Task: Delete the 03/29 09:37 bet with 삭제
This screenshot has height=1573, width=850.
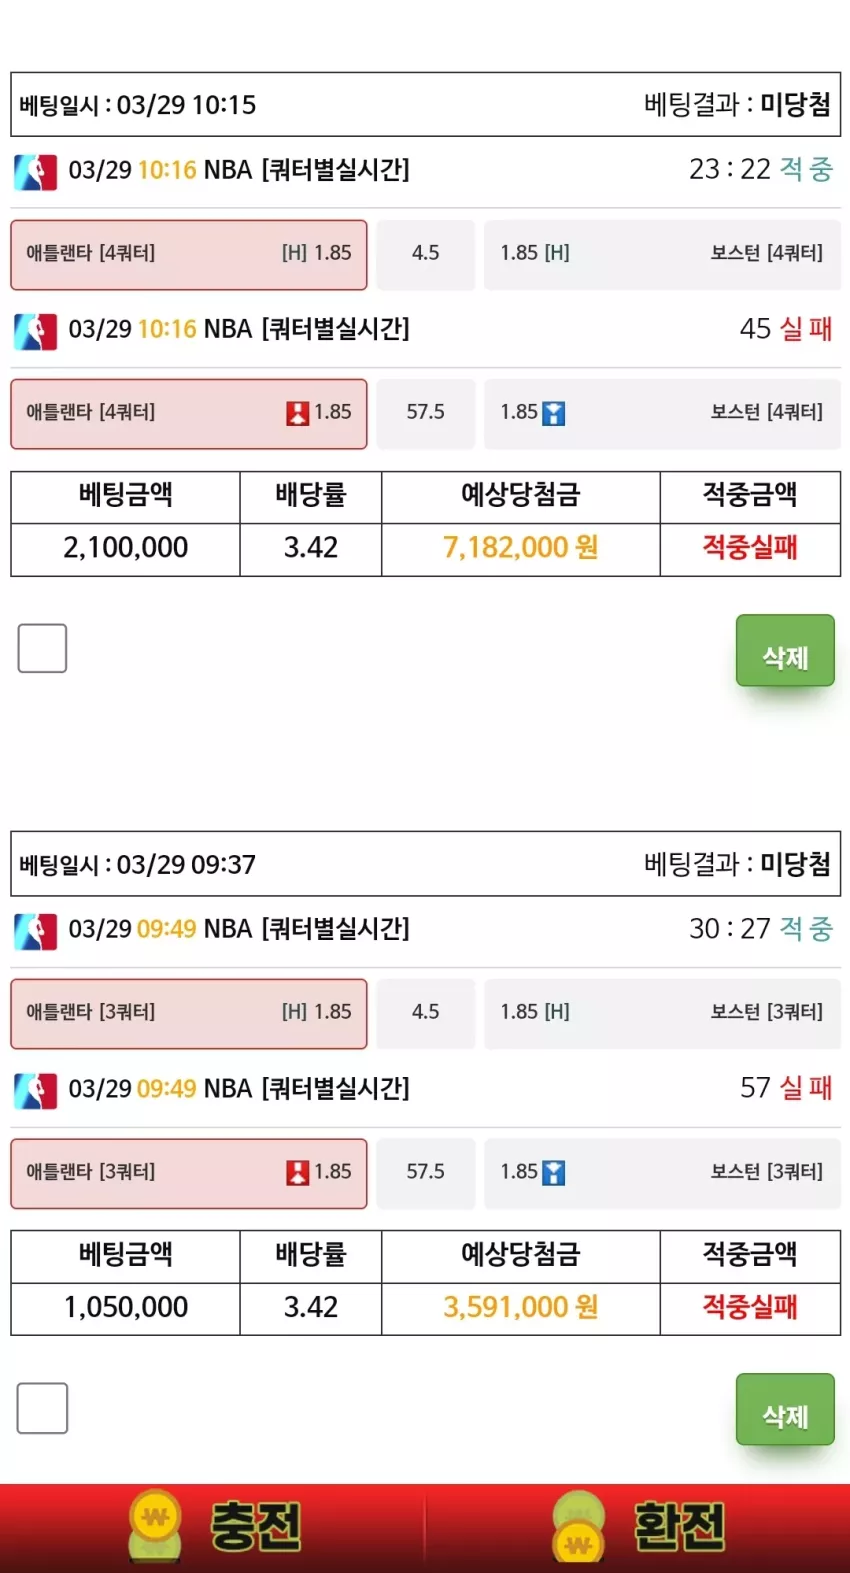Action: click(x=785, y=1410)
